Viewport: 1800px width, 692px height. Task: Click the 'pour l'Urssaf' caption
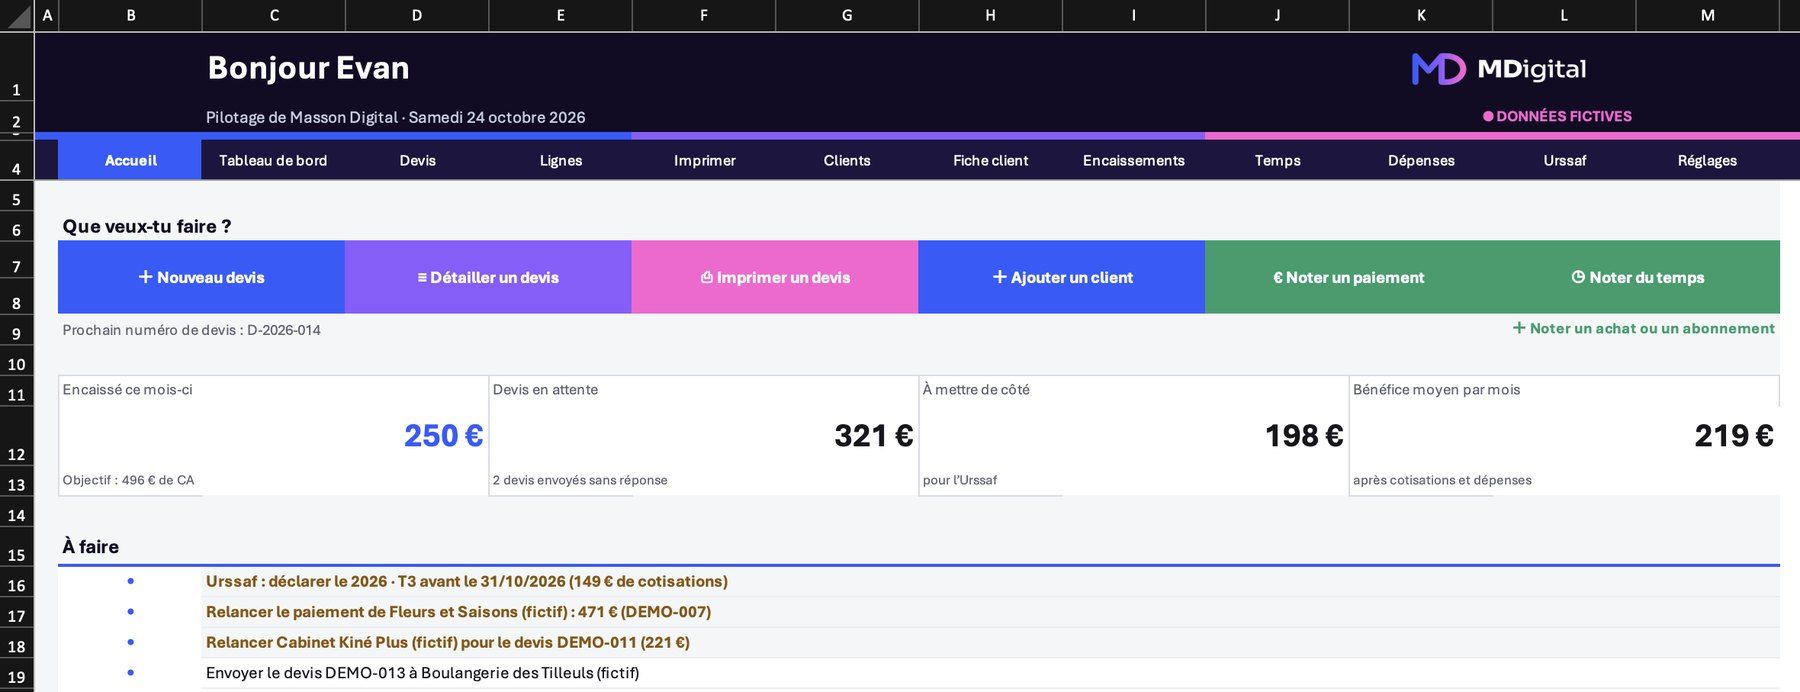960,480
